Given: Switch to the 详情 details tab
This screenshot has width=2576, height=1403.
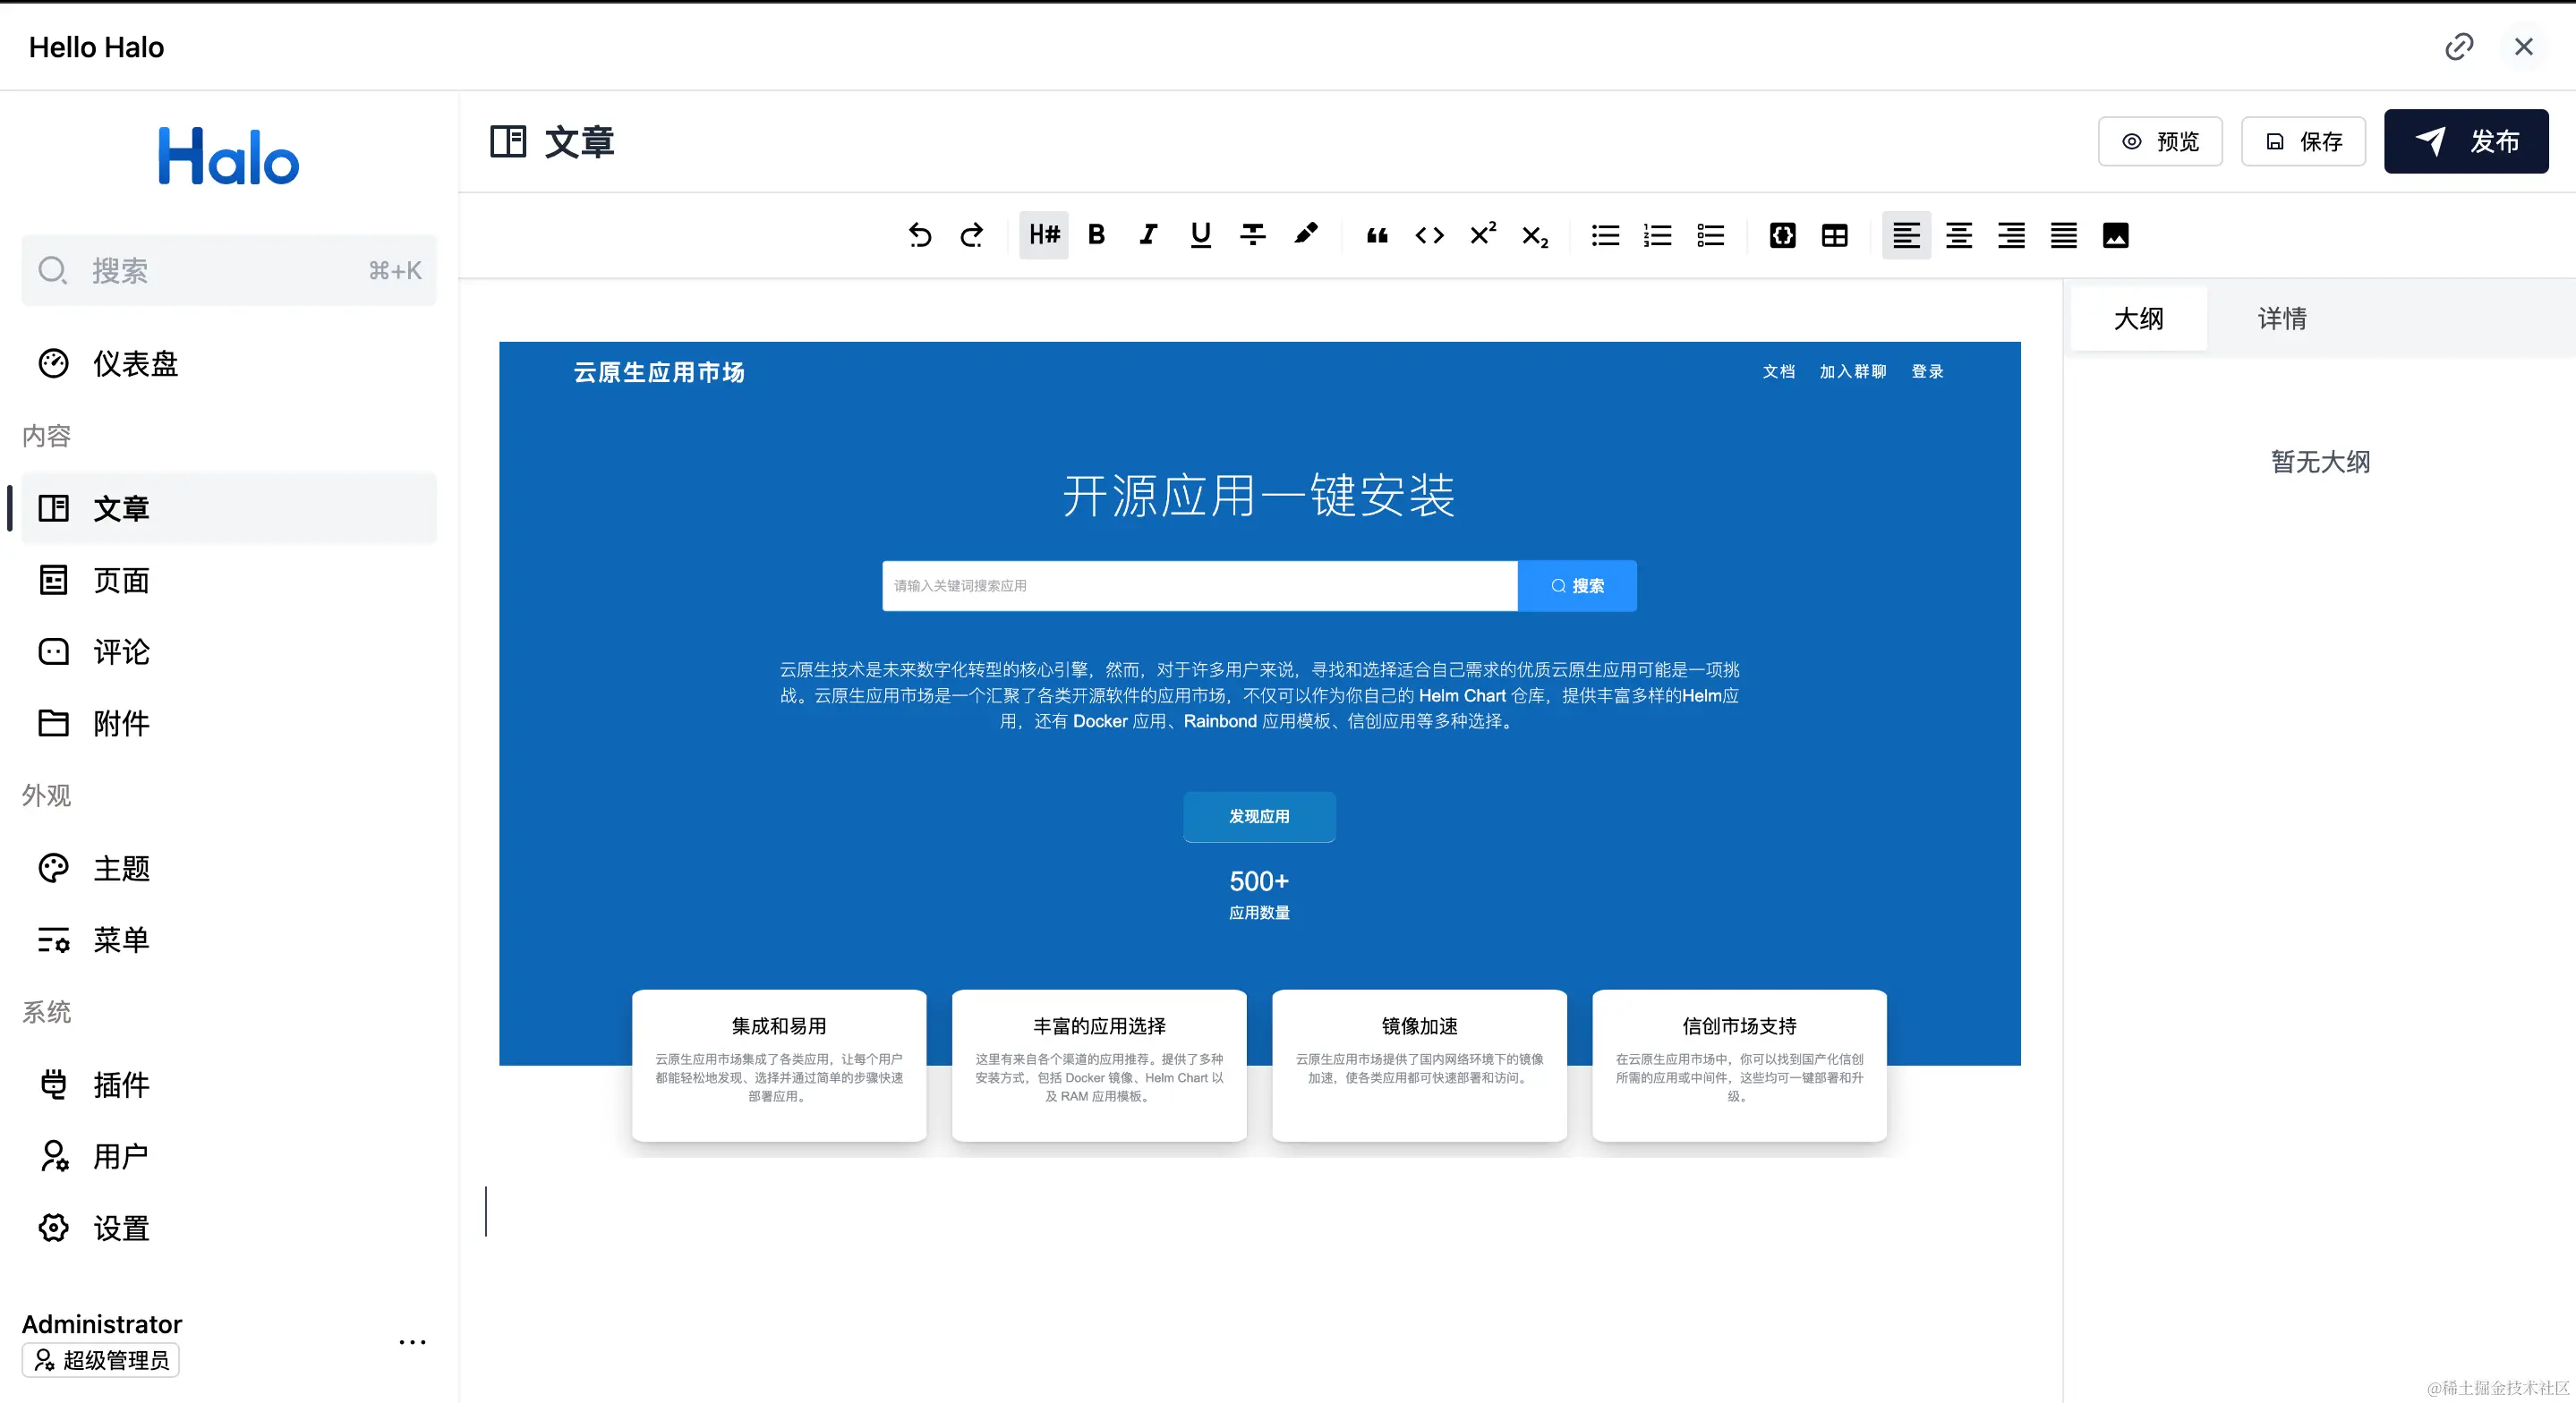Looking at the screenshot, I should coord(2282,318).
